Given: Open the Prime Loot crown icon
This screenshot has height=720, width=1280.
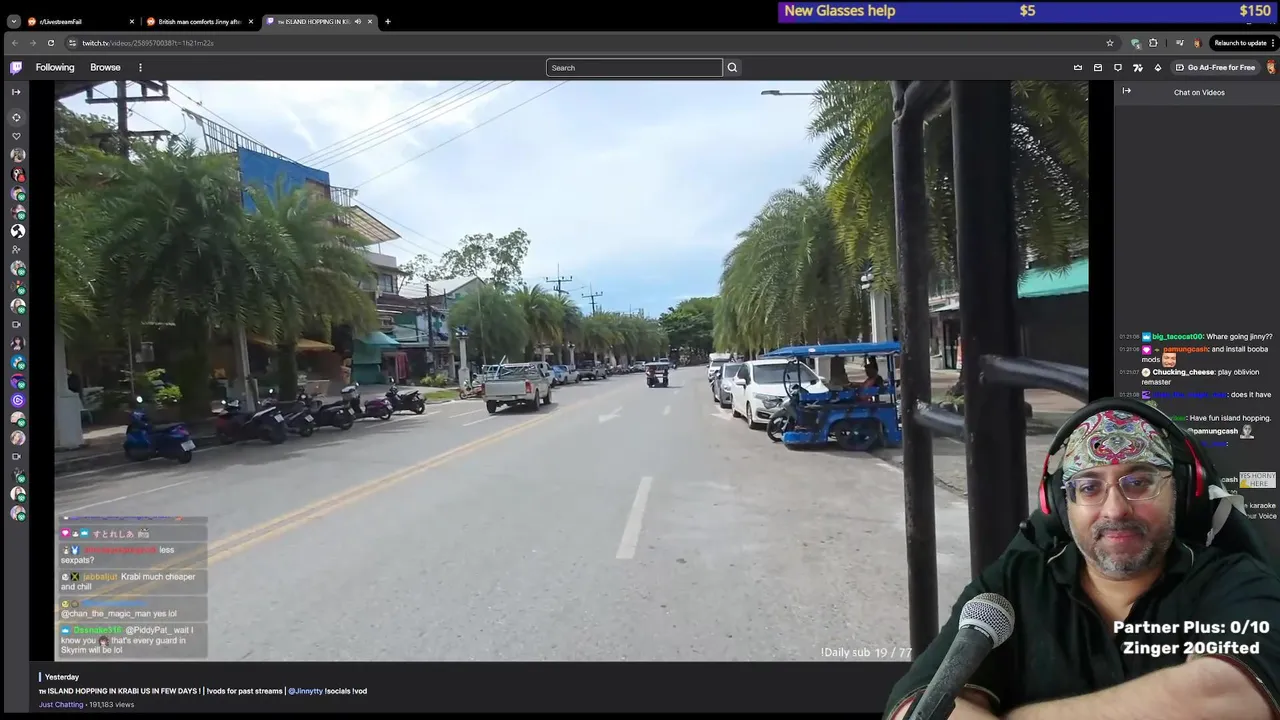Looking at the screenshot, I should (x=1078, y=68).
